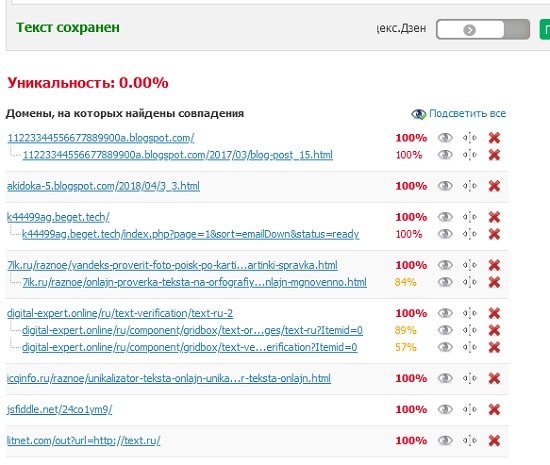The width and height of the screenshot is (550, 465).
Task: Highlight matches for blog-post_15.html row
Action: [445, 155]
